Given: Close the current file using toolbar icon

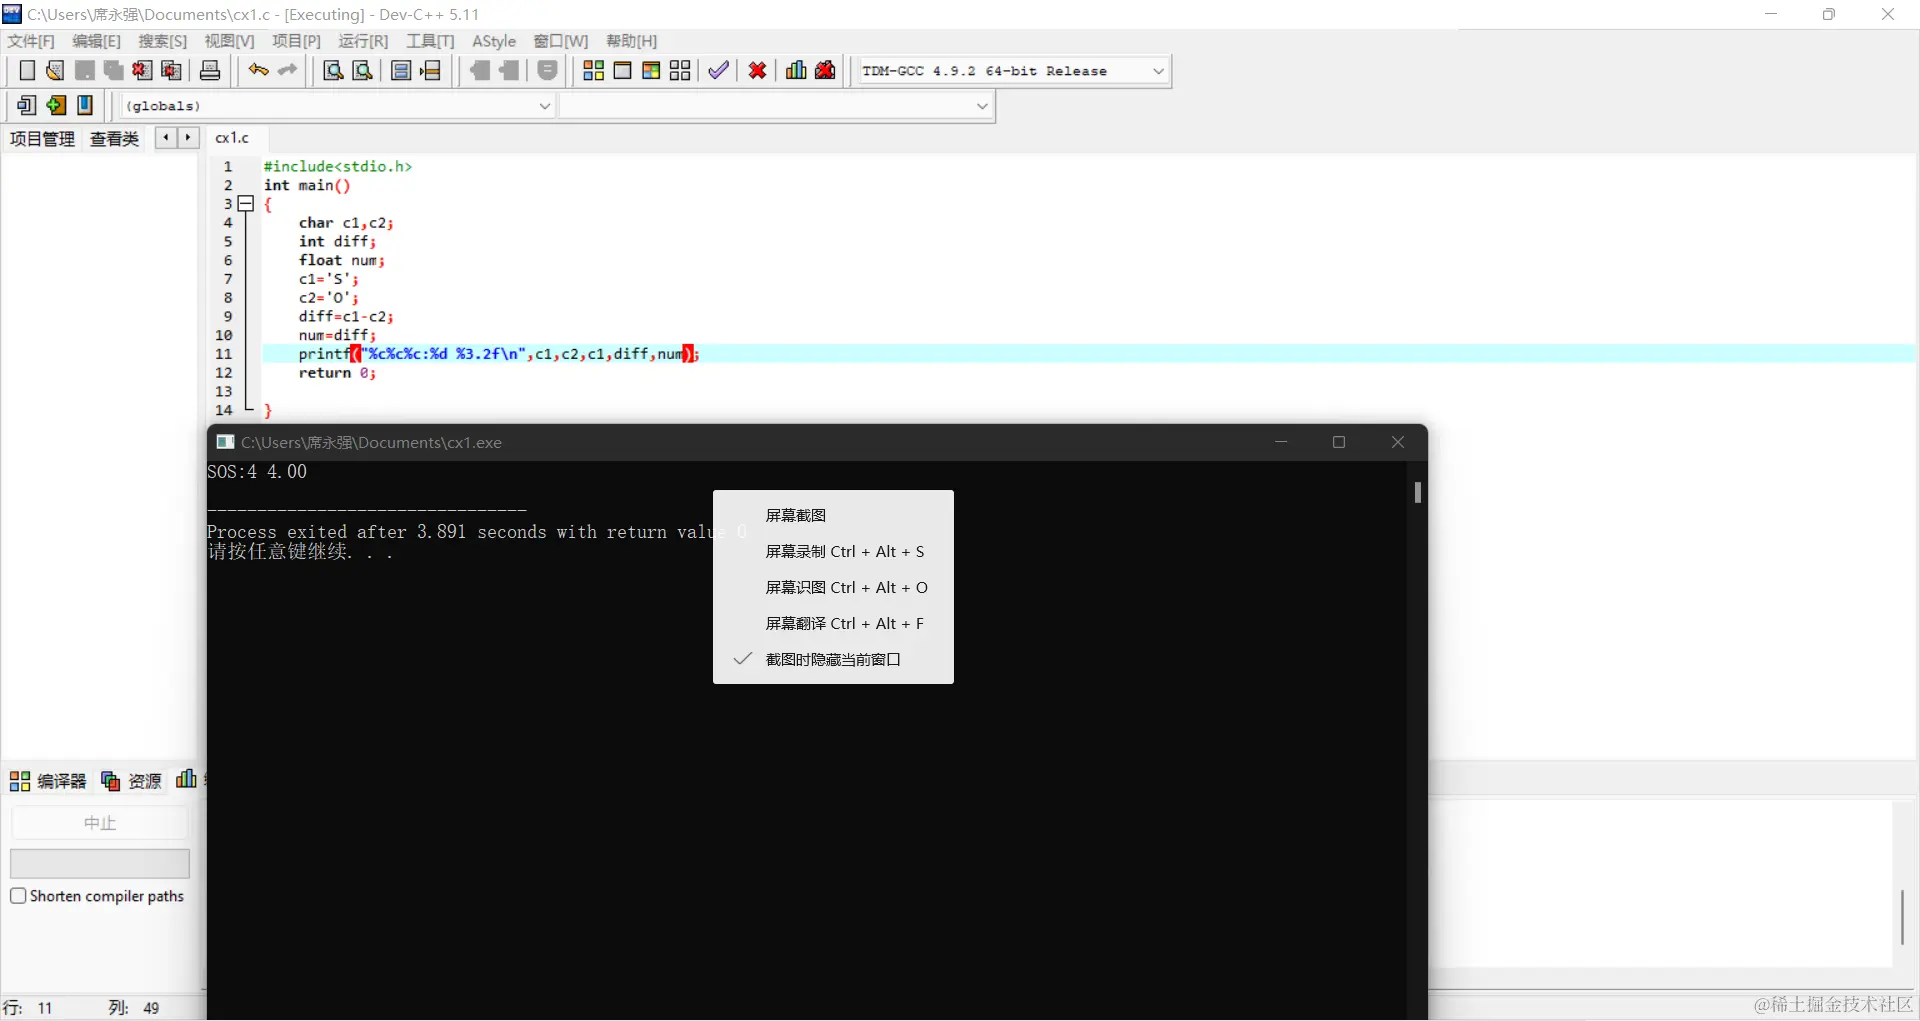Looking at the screenshot, I should [143, 71].
